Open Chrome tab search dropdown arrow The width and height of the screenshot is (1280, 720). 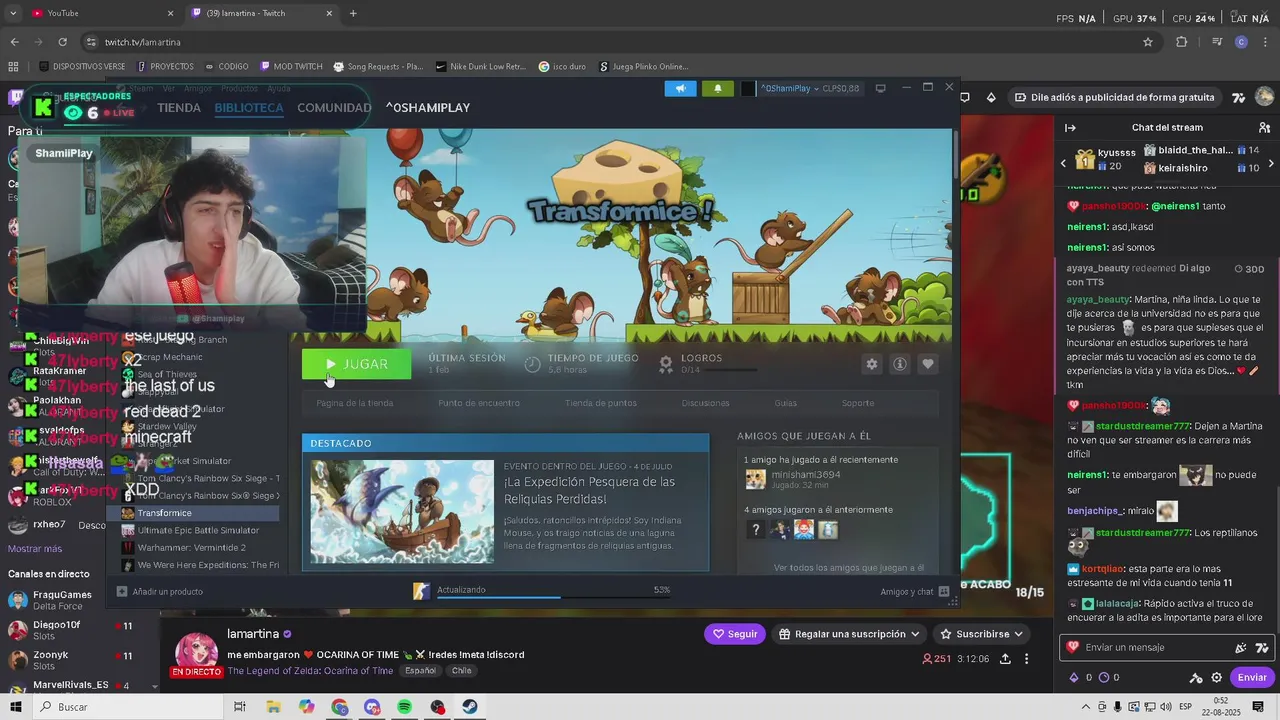point(12,13)
